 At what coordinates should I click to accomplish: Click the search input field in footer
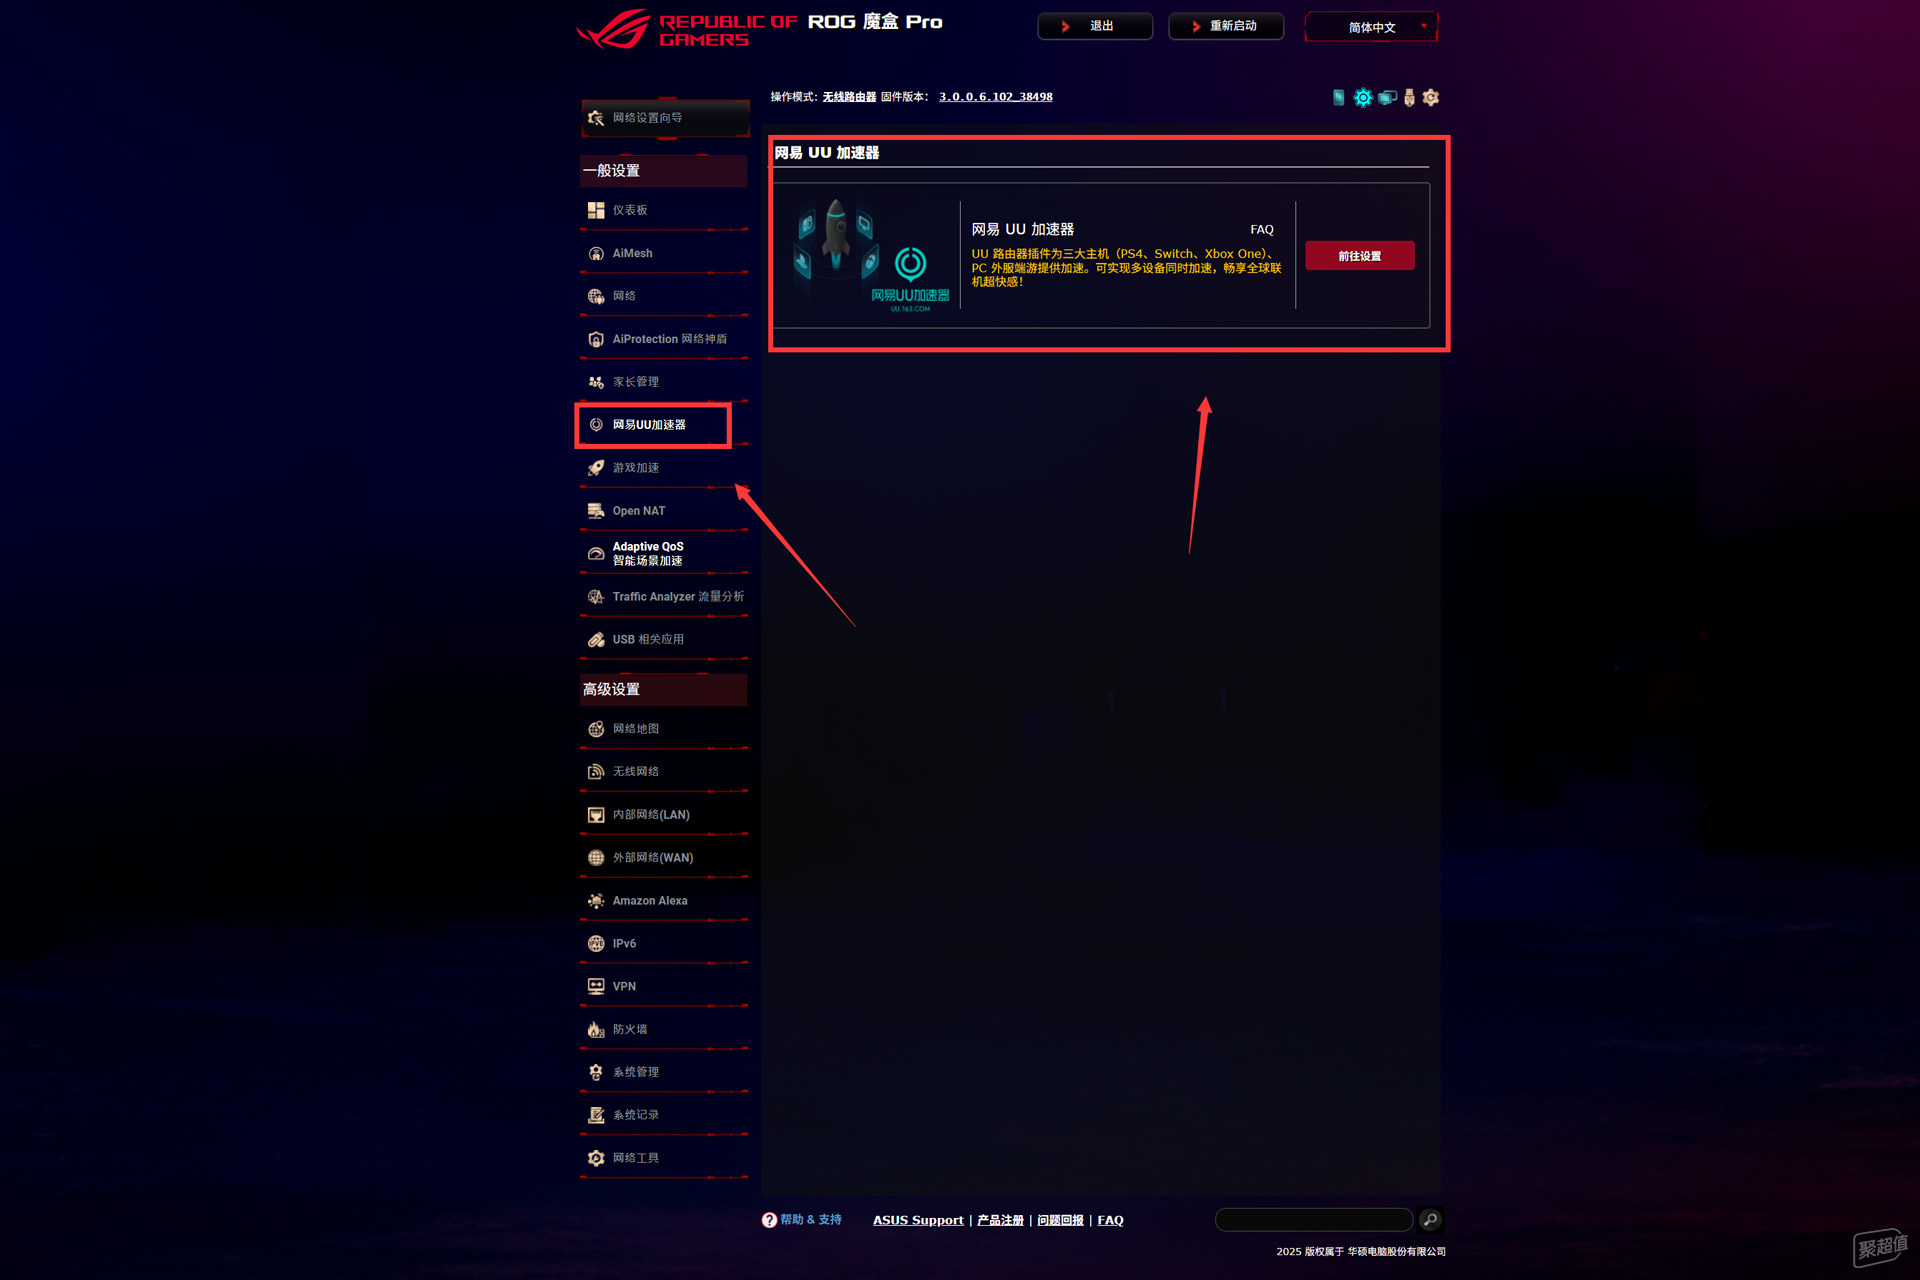1314,1219
